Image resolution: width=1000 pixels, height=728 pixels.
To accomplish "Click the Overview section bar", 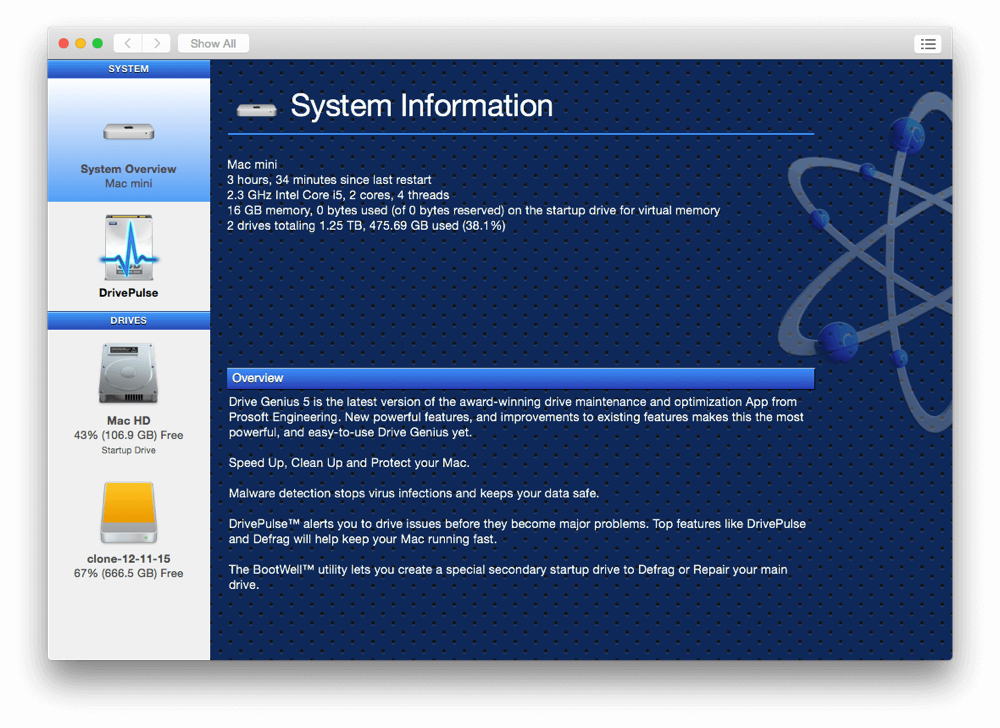I will coord(520,378).
